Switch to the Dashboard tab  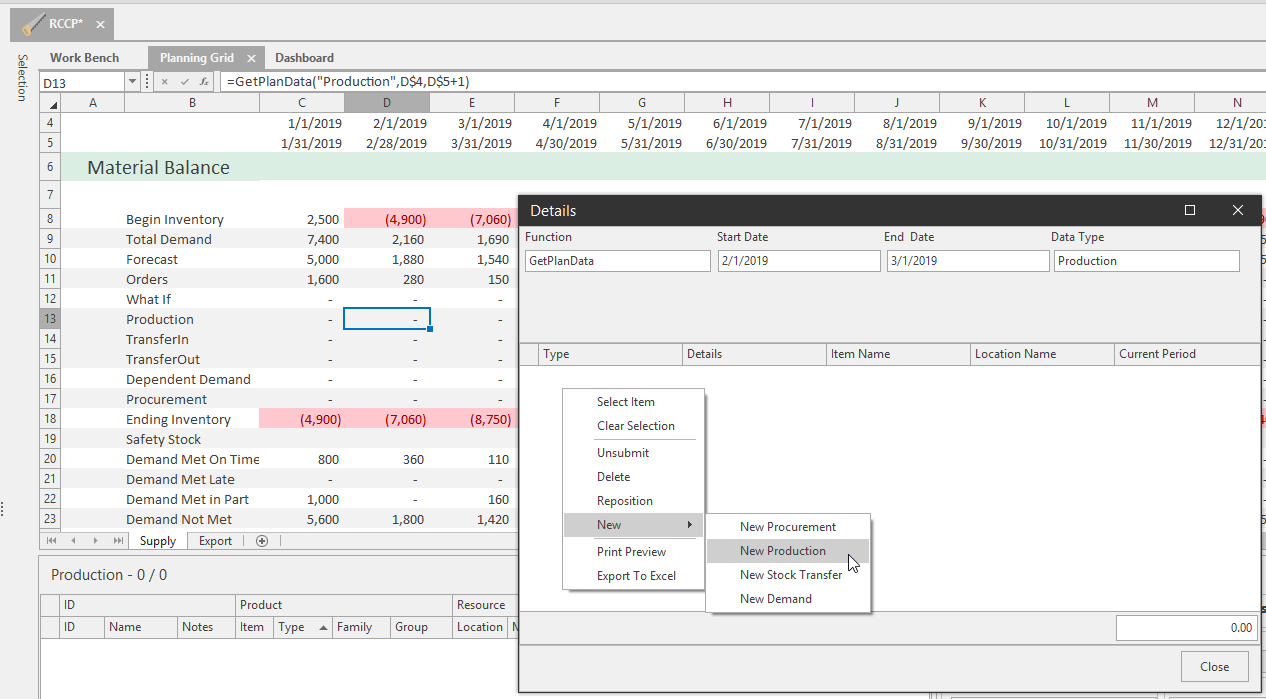[304, 58]
